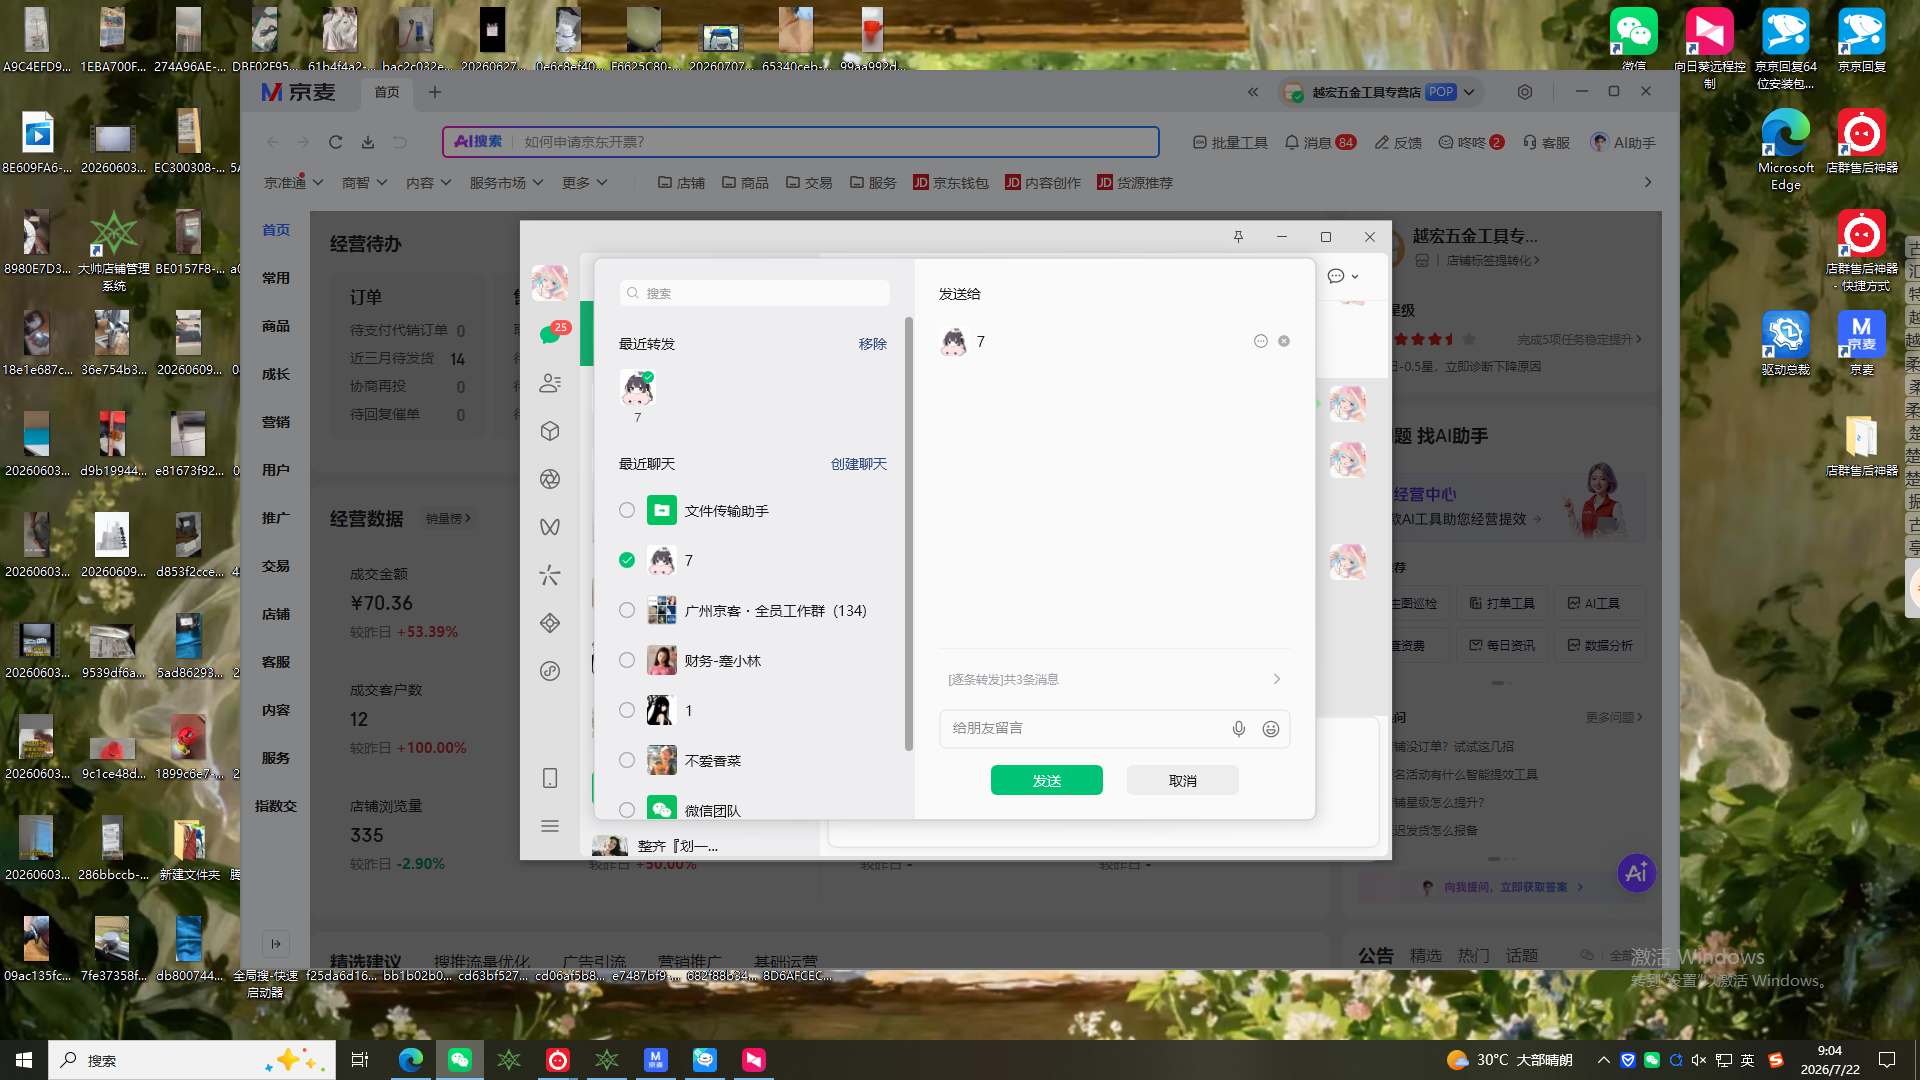Click the refresh icon in Jingmai toolbar
The image size is (1920, 1080).
coord(336,142)
